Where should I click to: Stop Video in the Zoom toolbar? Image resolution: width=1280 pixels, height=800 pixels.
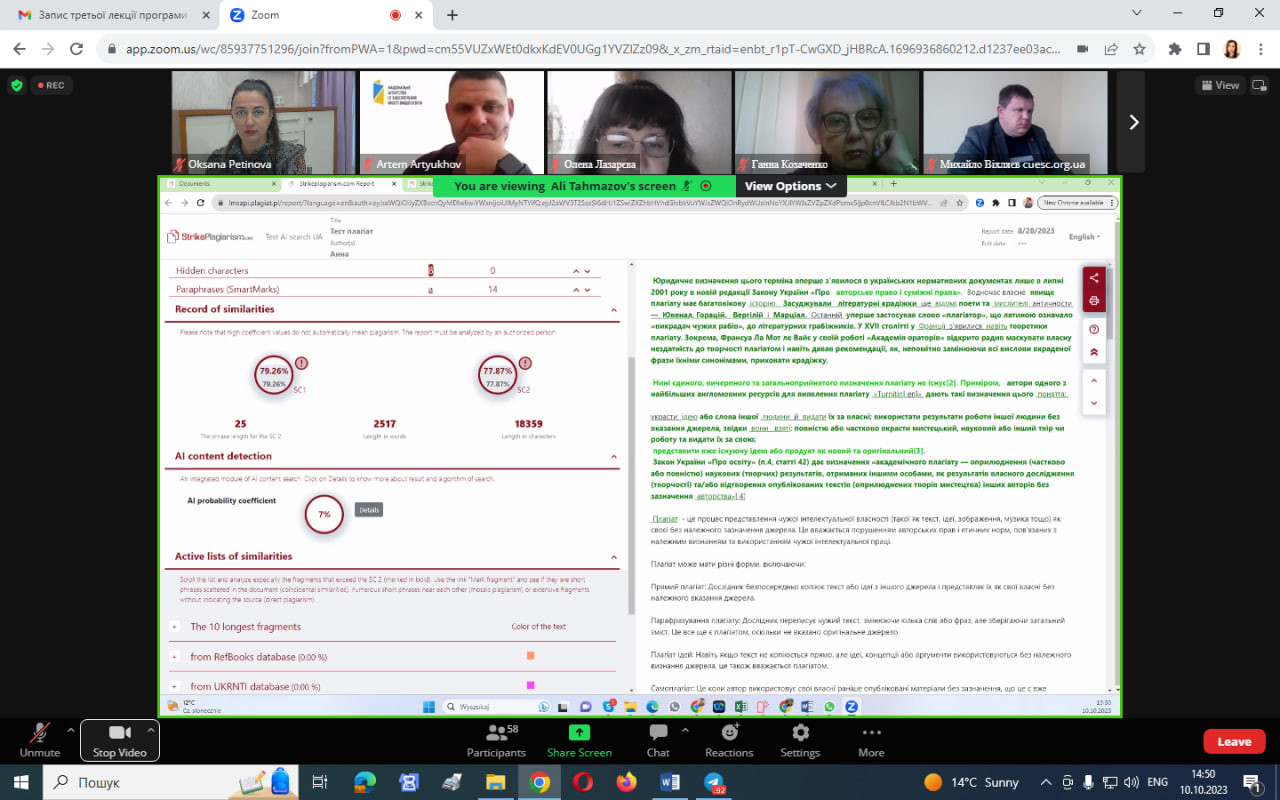119,741
